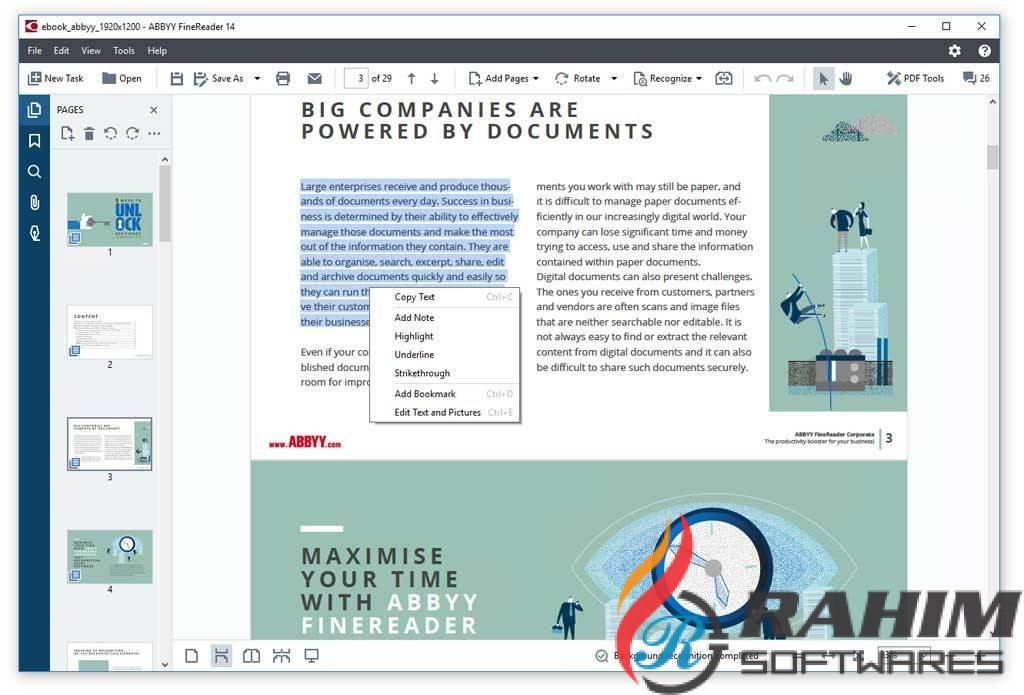
Task: Delete the selected page with the trash icon
Action: pyautogui.click(x=89, y=133)
